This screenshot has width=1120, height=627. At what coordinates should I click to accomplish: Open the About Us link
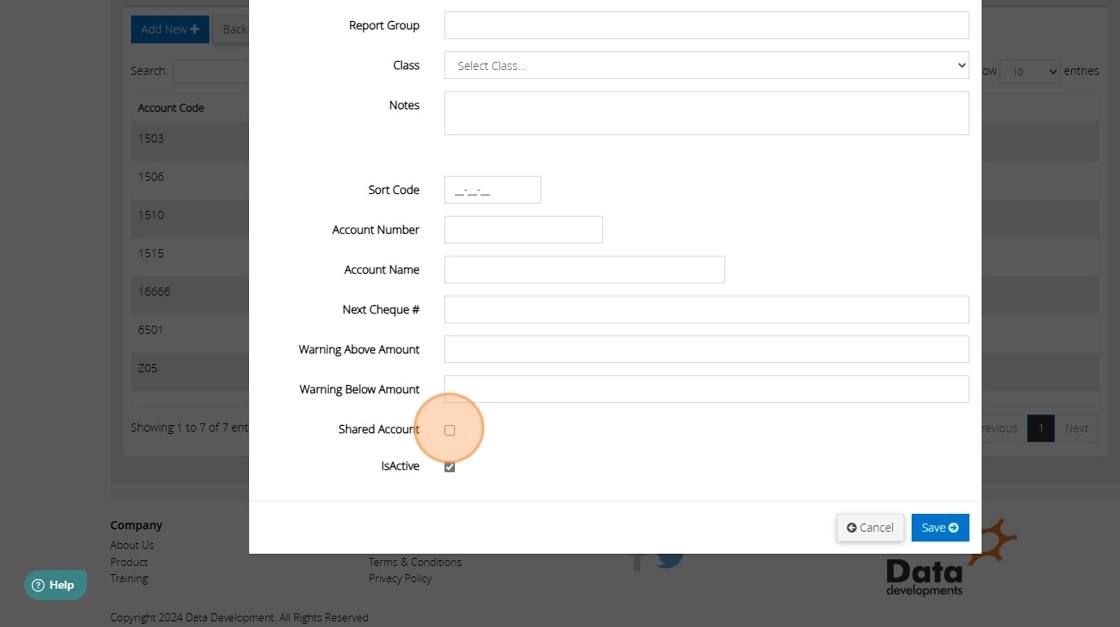pos(132,545)
